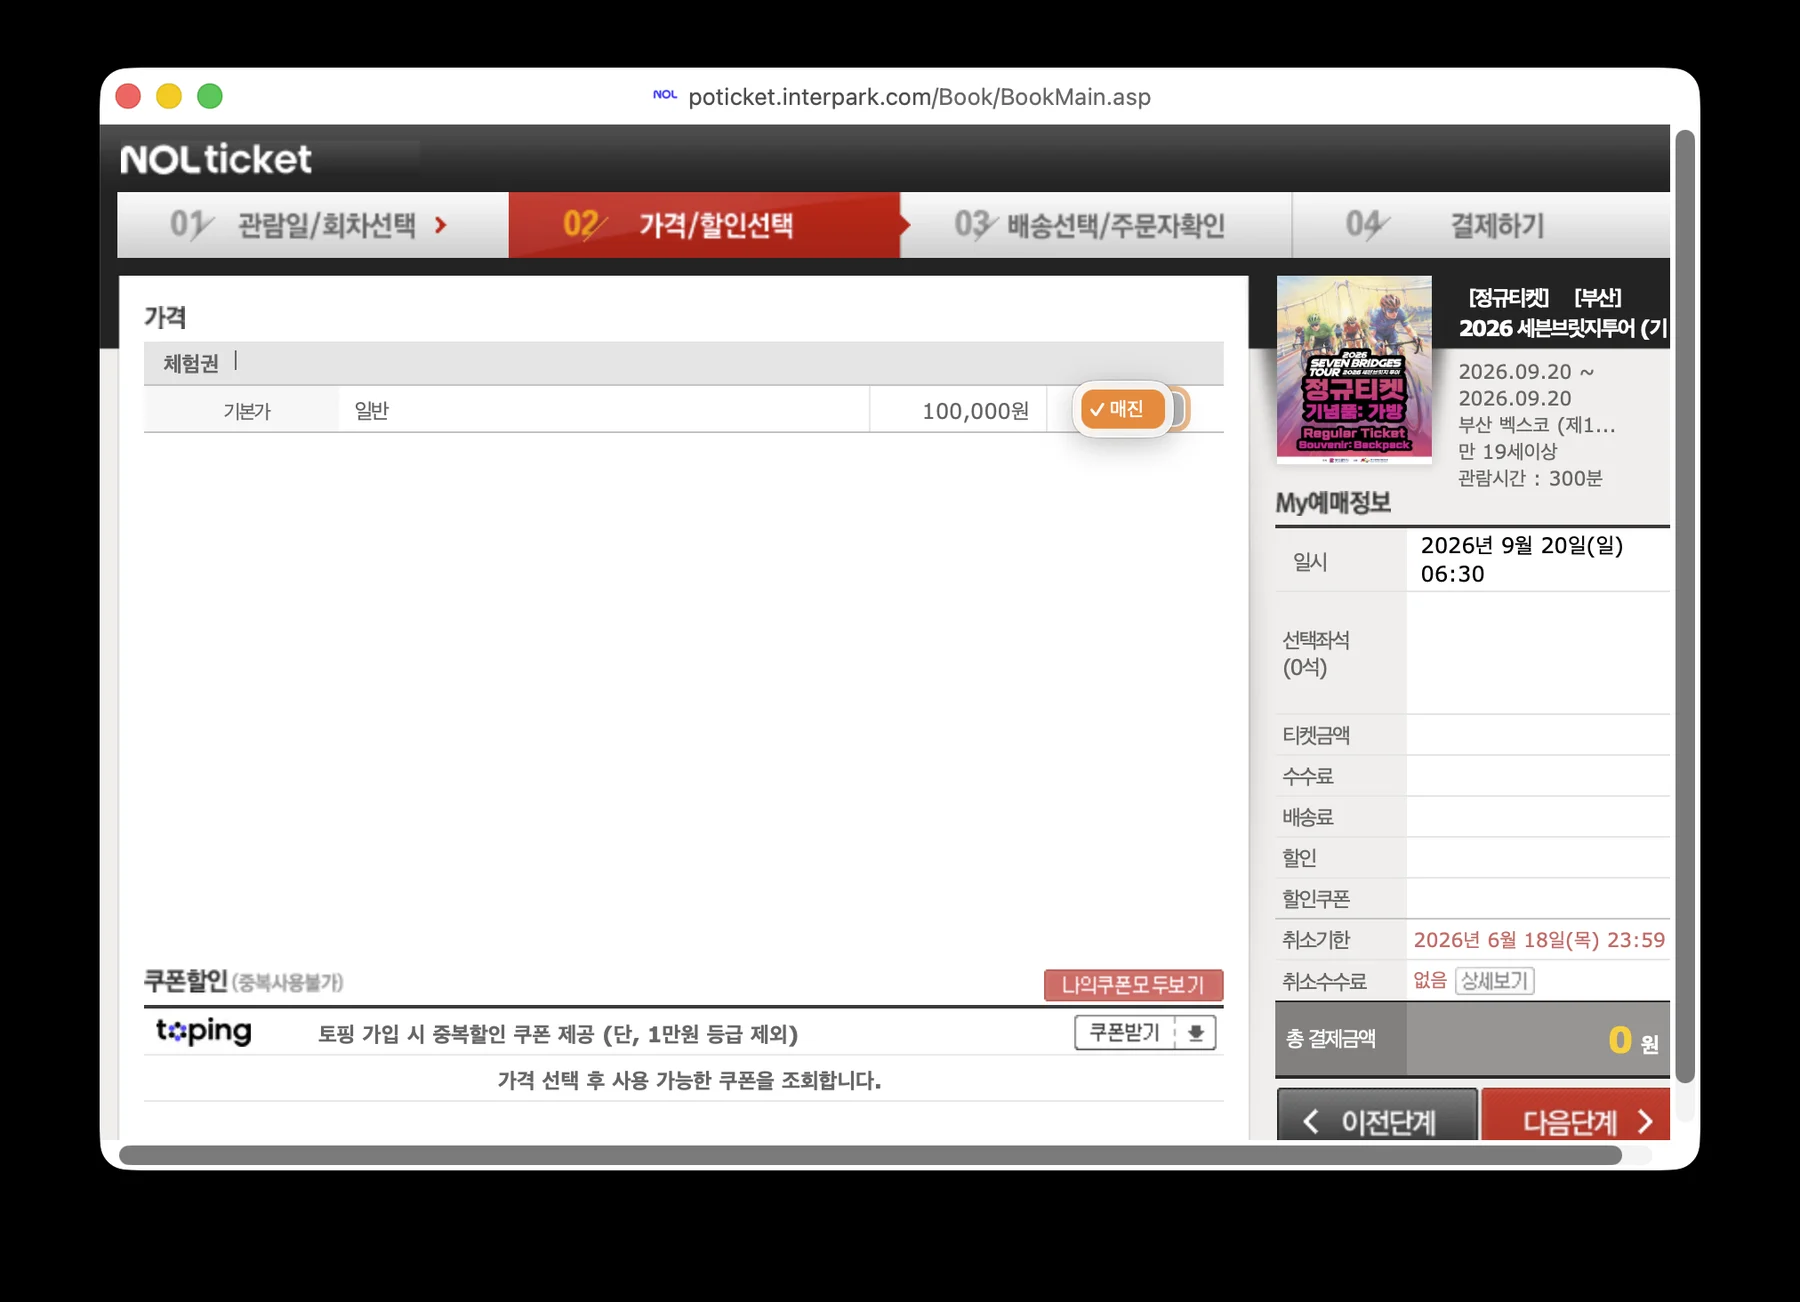This screenshot has height=1302, width=1800.
Task: Click the "체험권" category header
Action: click(x=191, y=363)
